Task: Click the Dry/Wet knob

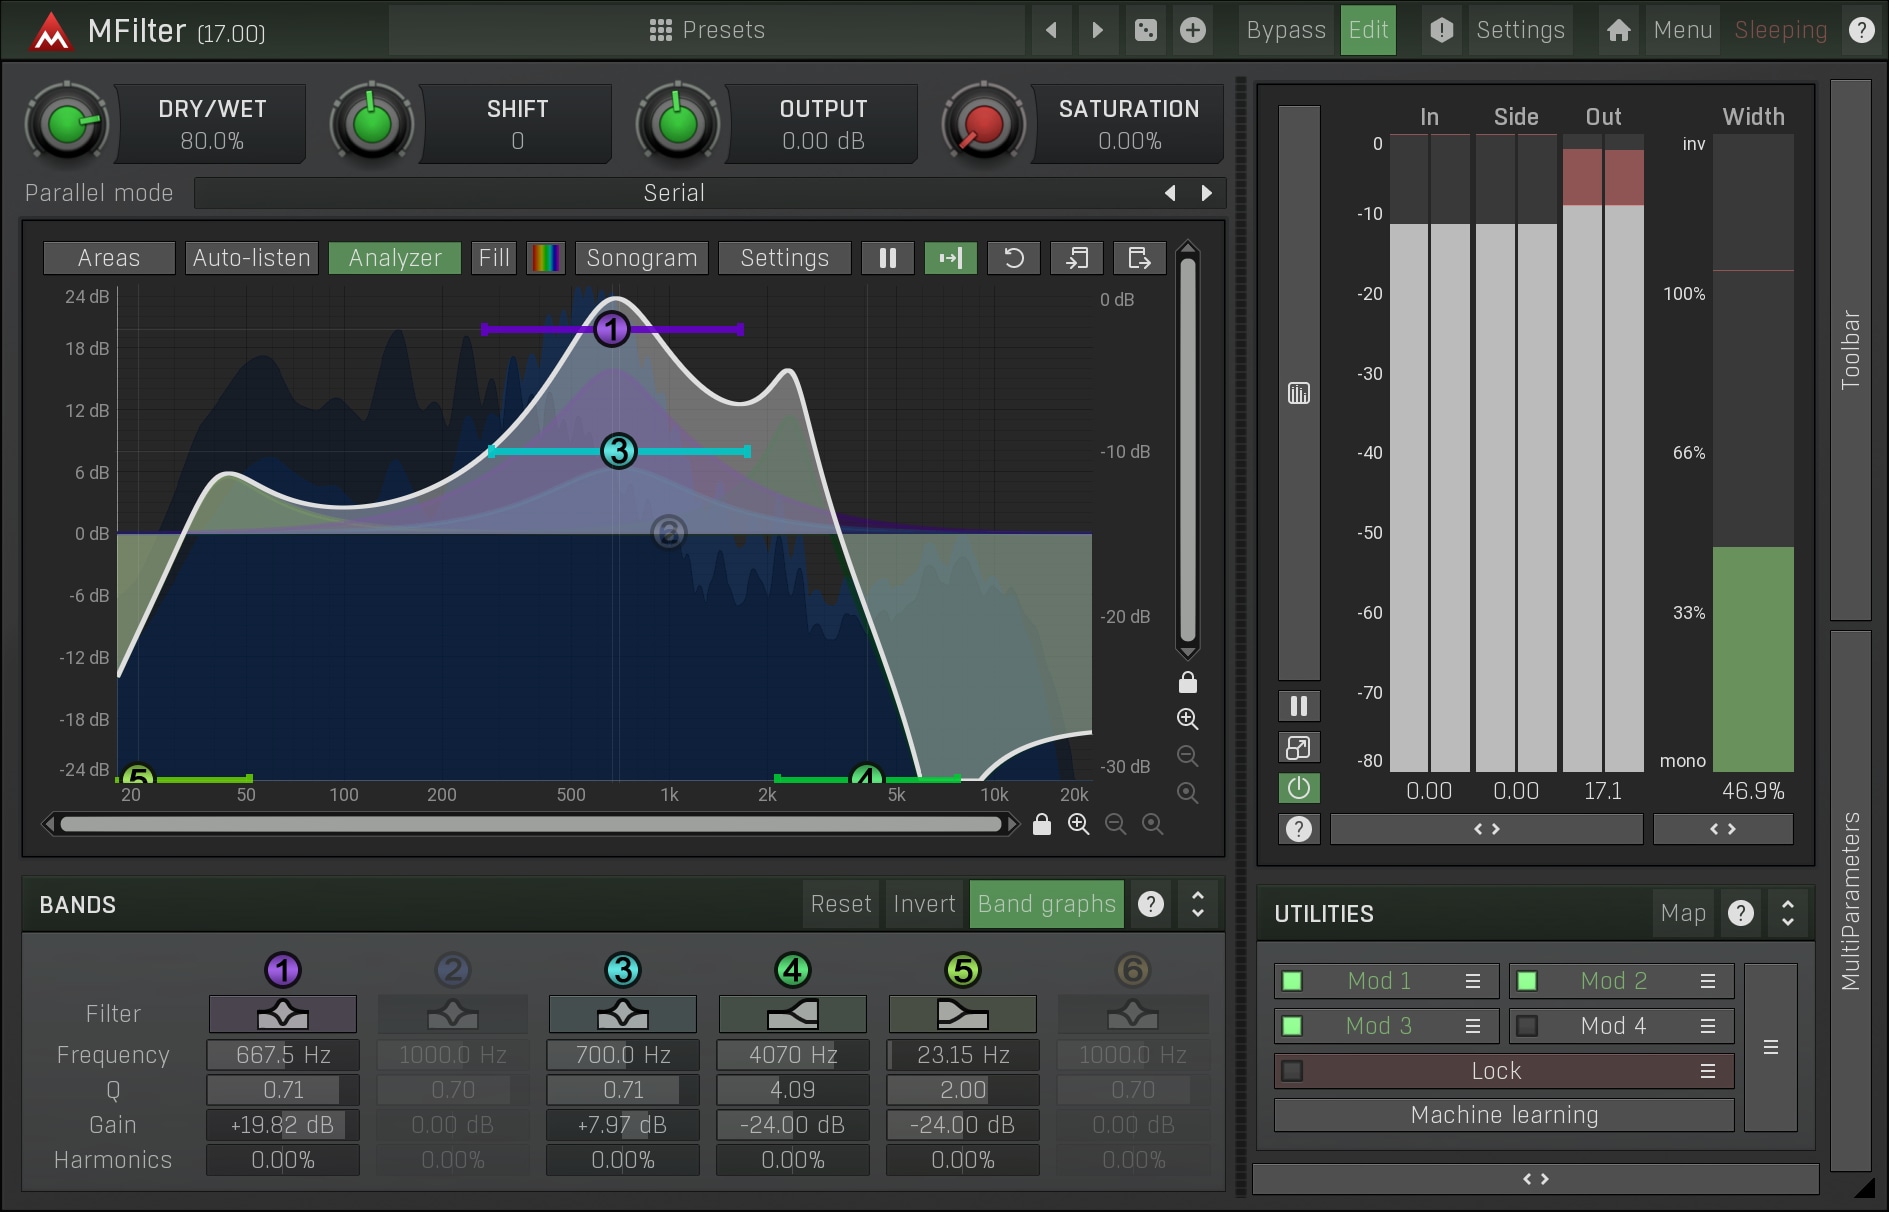Action: 67,124
